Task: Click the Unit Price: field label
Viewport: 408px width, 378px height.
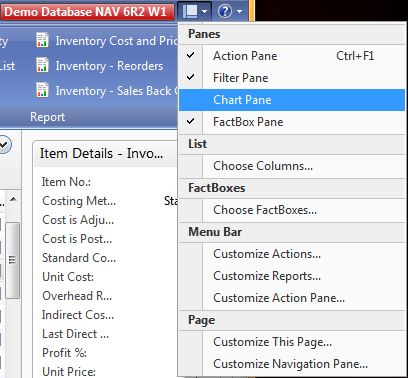Action: (x=69, y=372)
